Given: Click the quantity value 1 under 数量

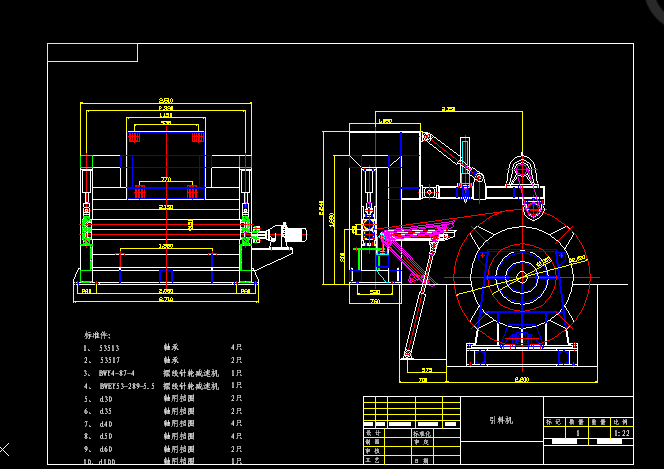Looking at the screenshot, I should (x=577, y=433).
